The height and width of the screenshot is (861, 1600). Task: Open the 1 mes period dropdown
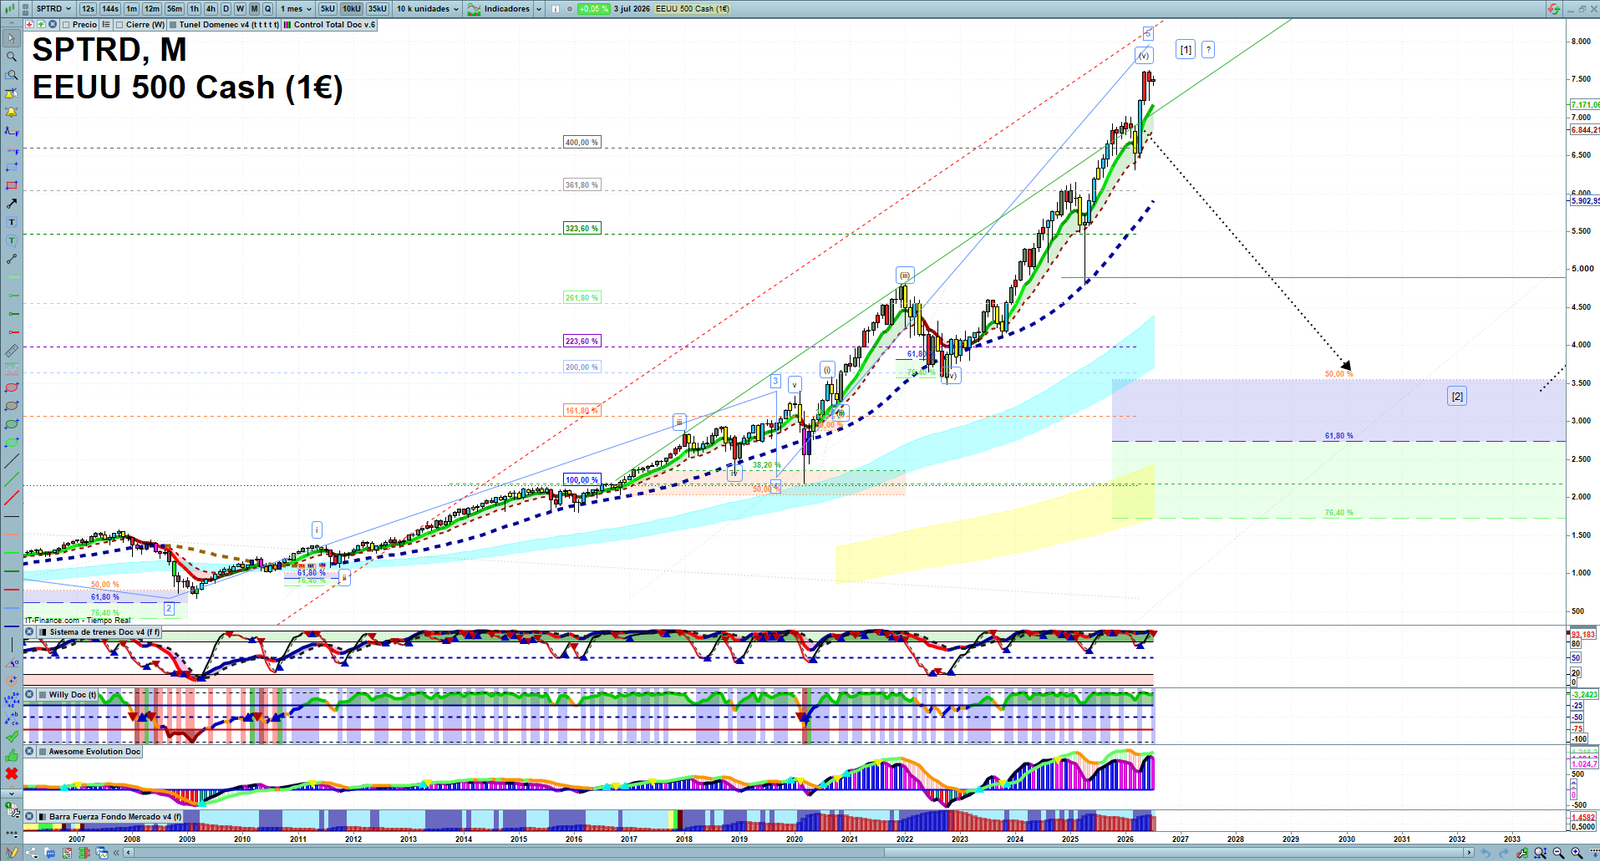296,9
